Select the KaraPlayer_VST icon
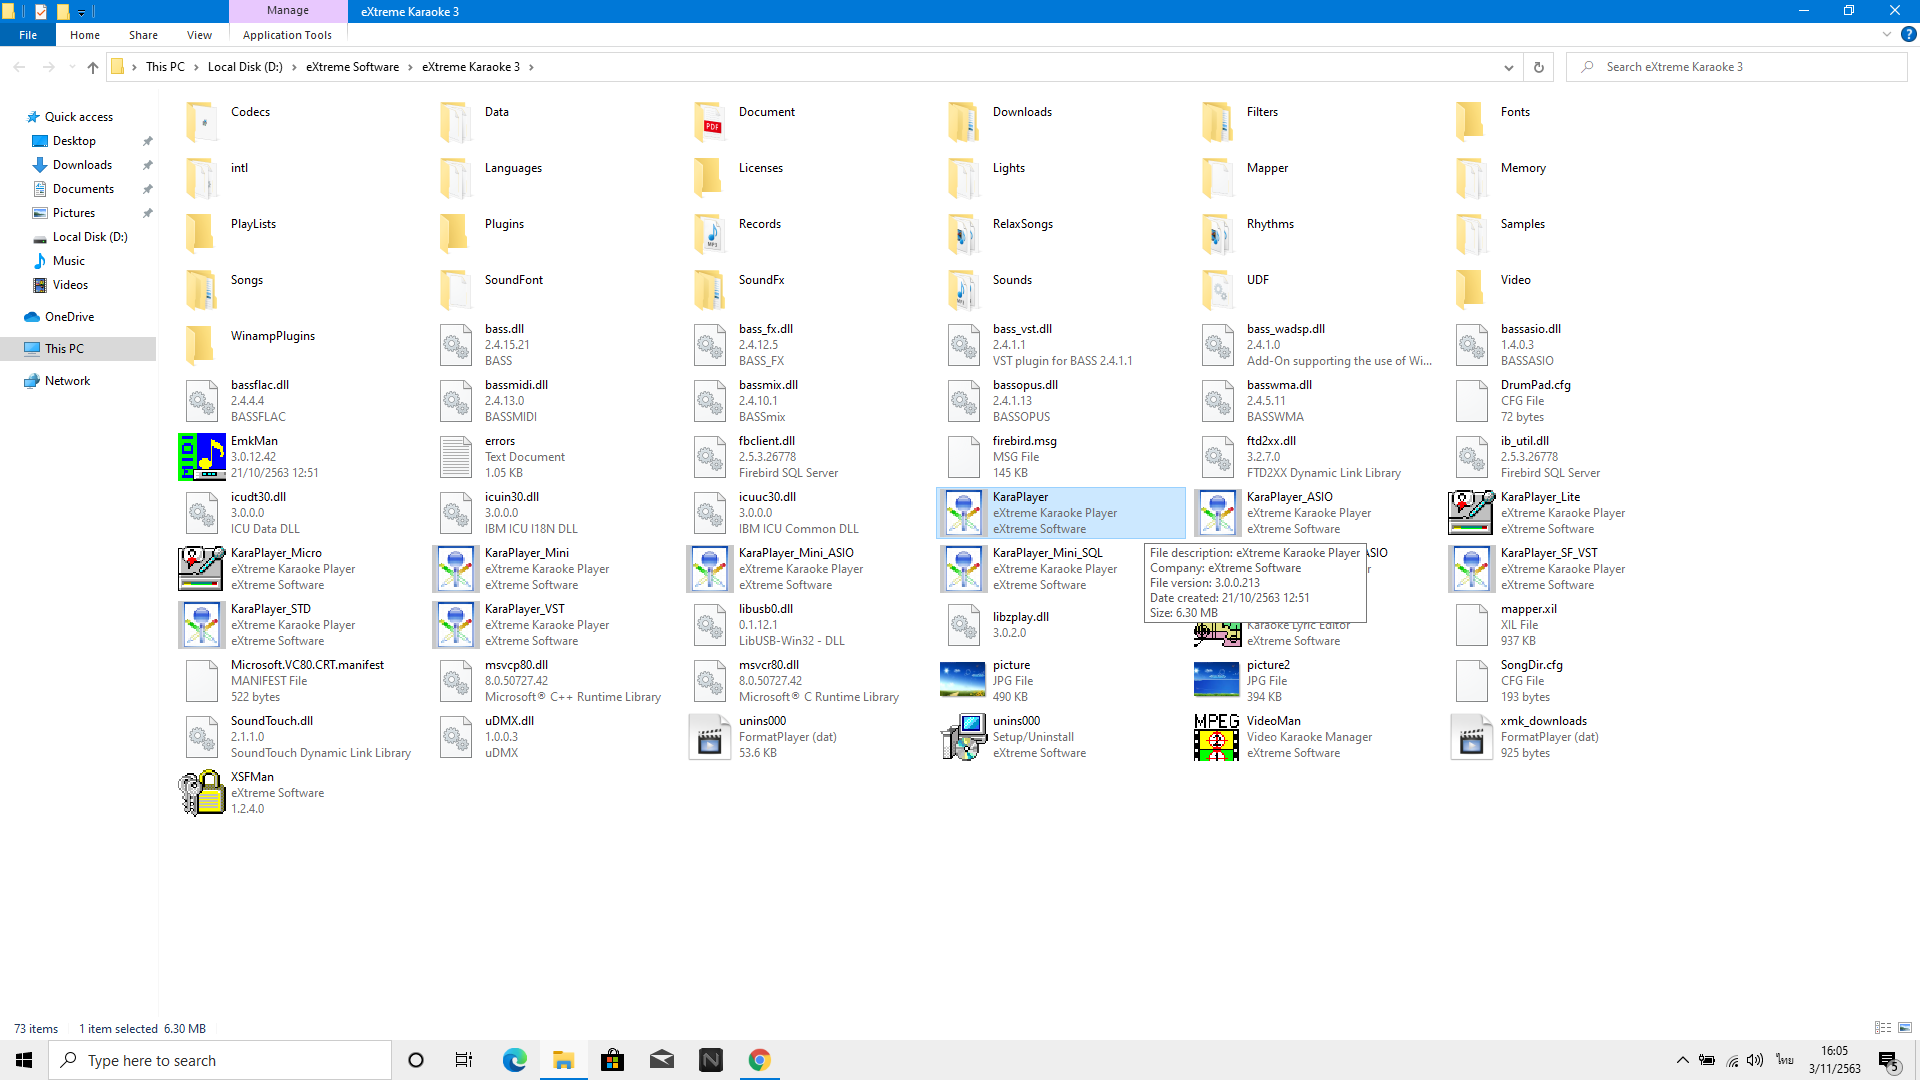Image resolution: width=1920 pixels, height=1080 pixels. 456,625
